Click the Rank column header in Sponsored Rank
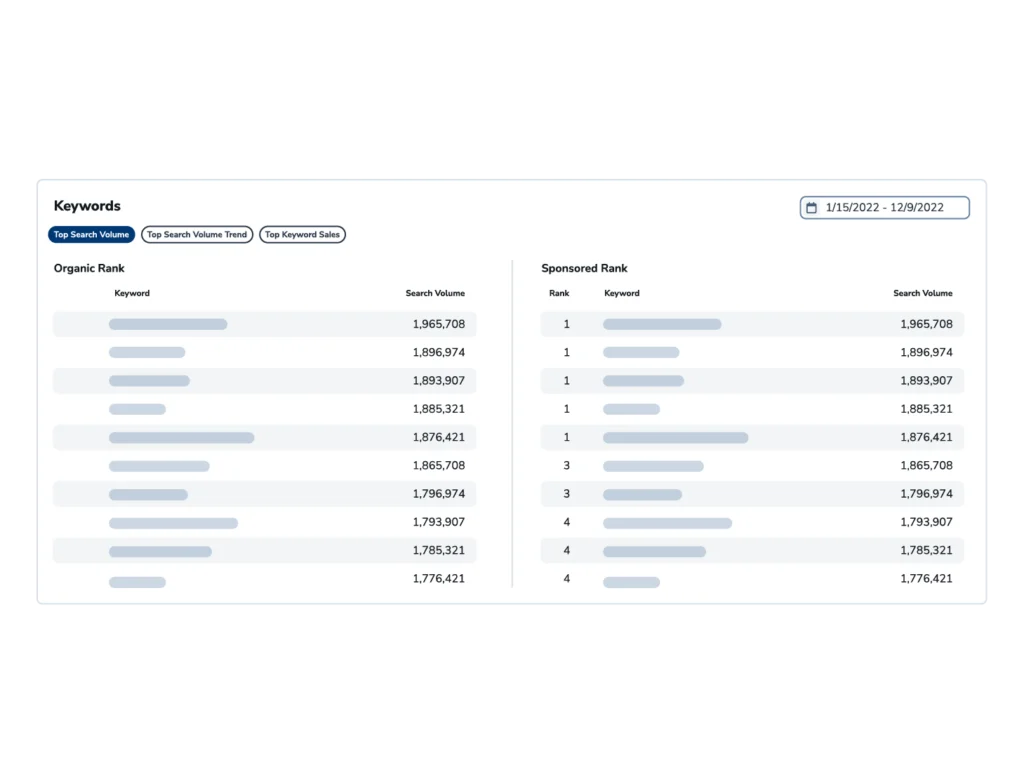 point(559,293)
